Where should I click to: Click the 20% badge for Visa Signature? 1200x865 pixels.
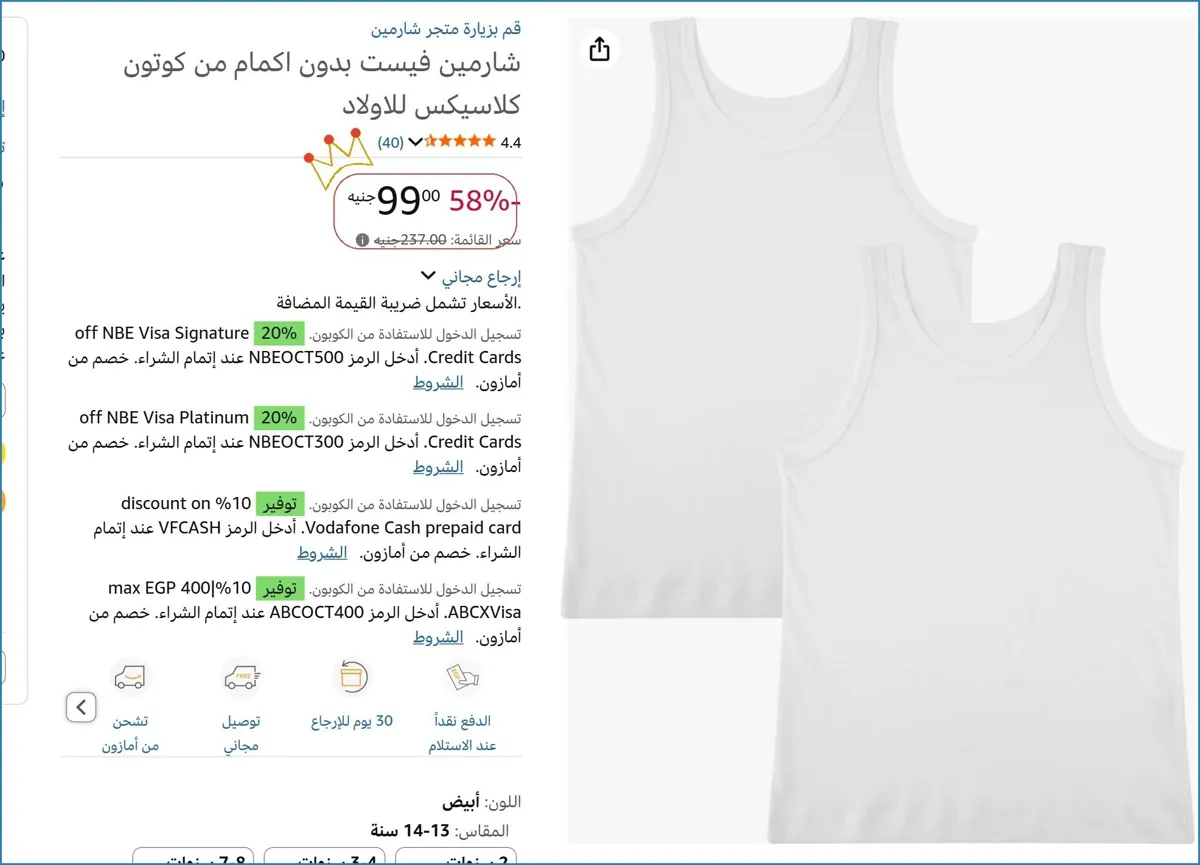[279, 333]
